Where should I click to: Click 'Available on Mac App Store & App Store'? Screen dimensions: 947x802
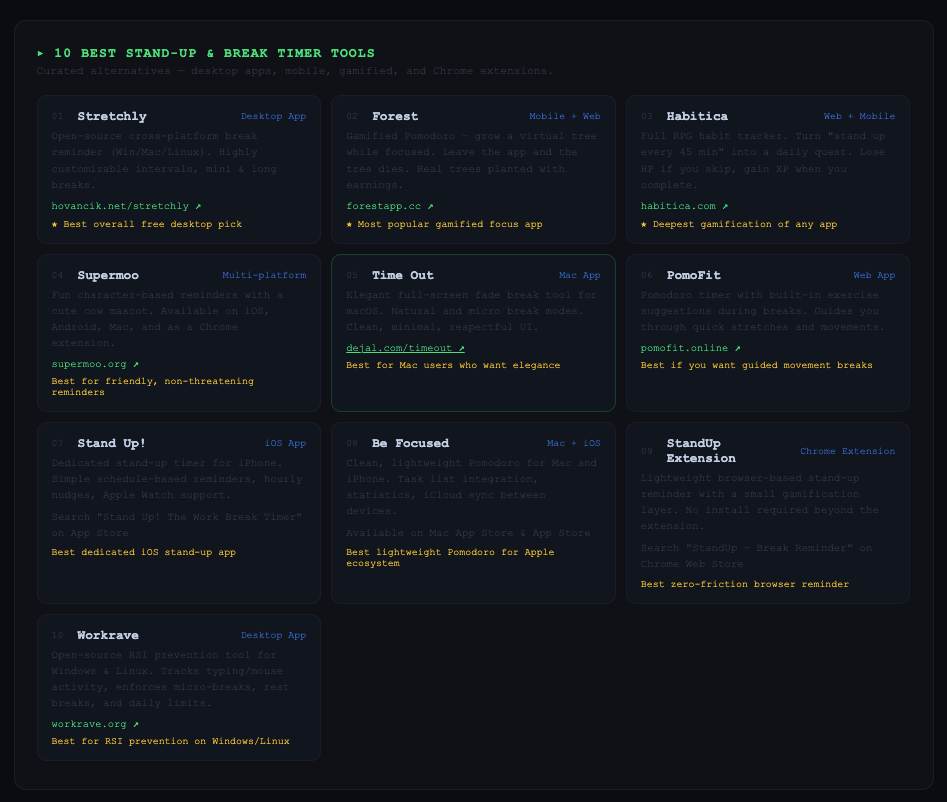pyautogui.click(x=468, y=533)
